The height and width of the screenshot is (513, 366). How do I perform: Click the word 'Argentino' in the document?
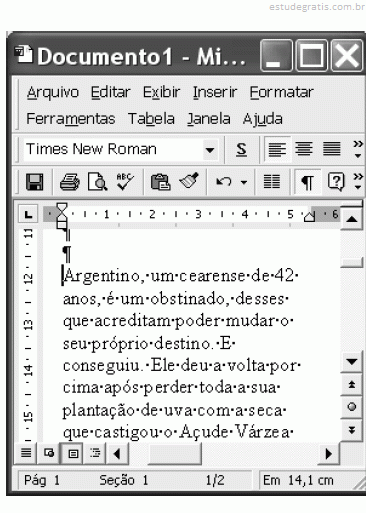coord(101,276)
